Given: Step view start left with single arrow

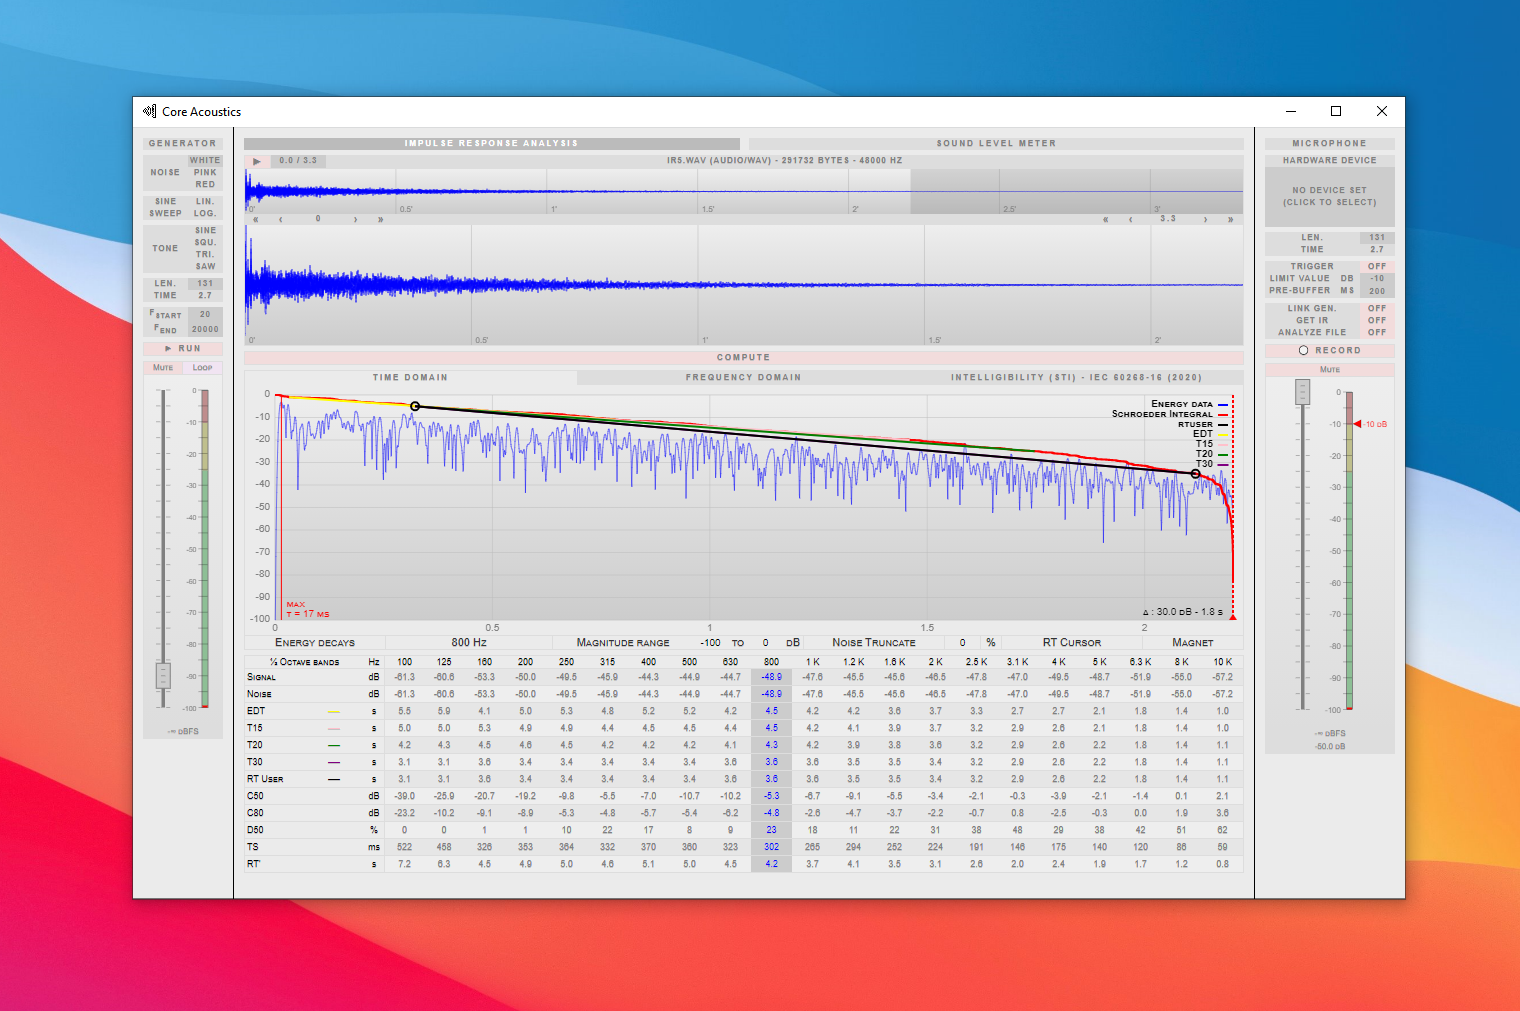Looking at the screenshot, I should tap(280, 219).
